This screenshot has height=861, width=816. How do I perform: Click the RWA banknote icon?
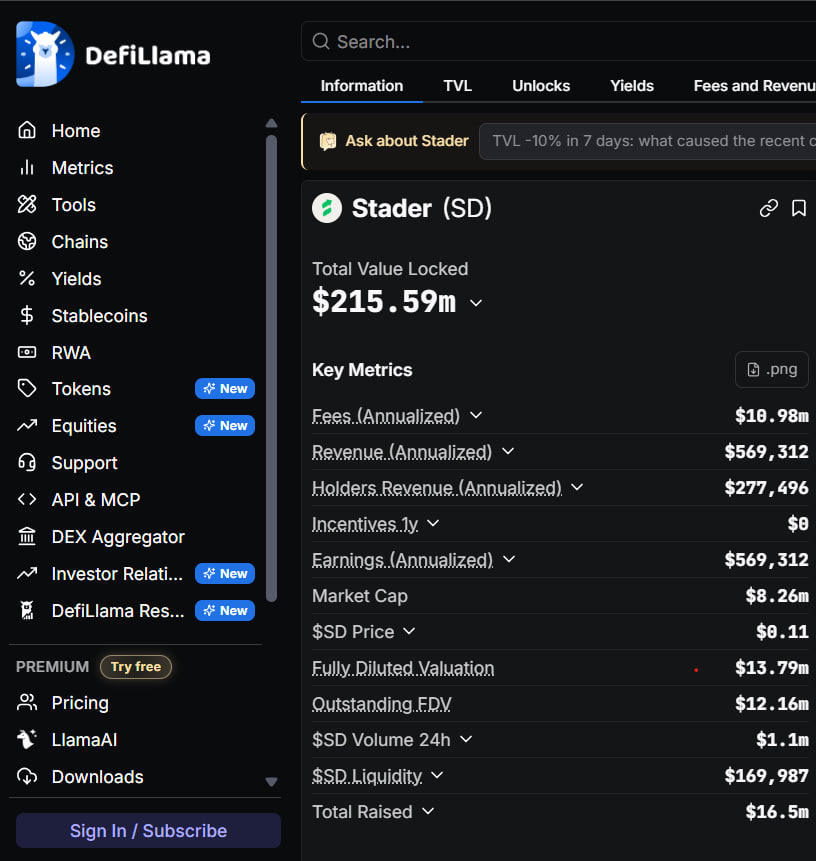tap(27, 352)
